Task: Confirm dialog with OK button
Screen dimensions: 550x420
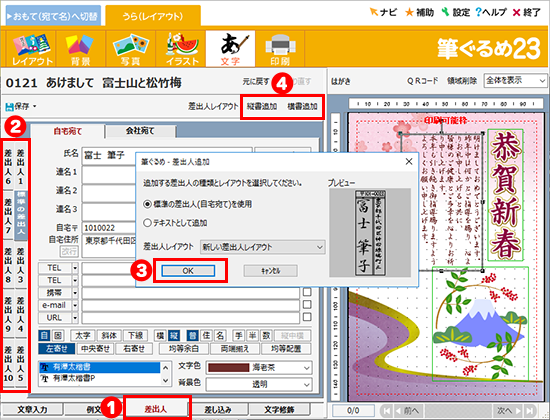Action: tap(188, 271)
